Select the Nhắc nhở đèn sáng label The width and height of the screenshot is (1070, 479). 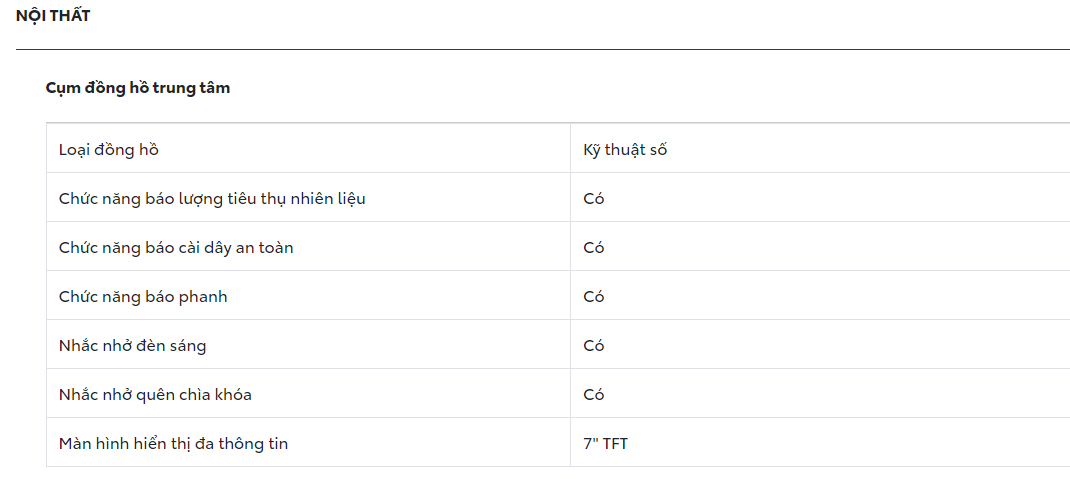point(133,346)
